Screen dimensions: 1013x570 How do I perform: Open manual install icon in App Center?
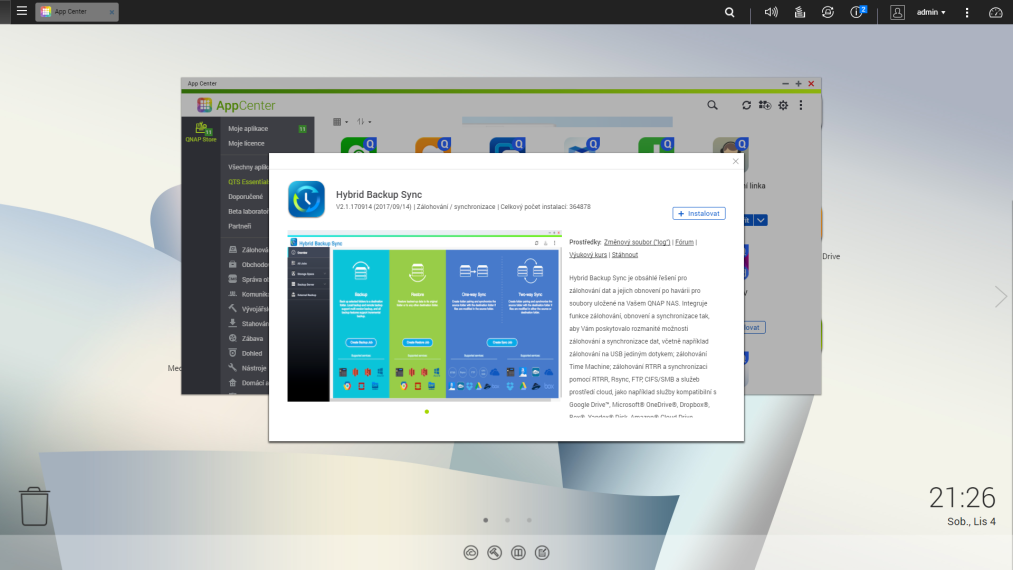pos(765,105)
